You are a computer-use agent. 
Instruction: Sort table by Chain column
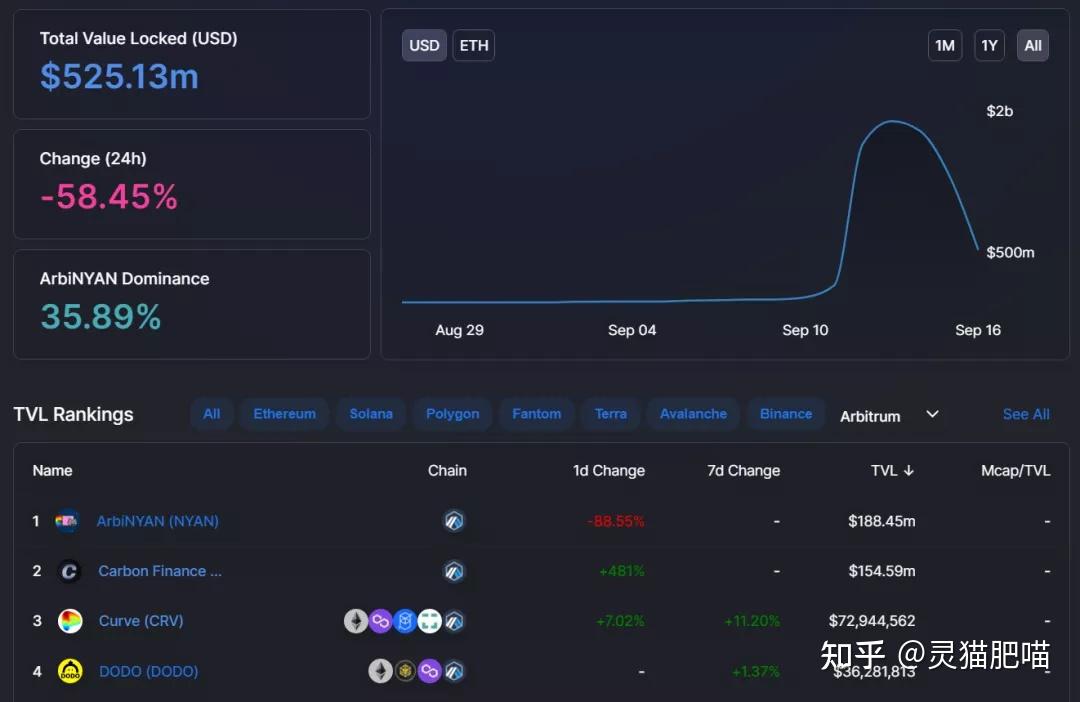coord(447,471)
